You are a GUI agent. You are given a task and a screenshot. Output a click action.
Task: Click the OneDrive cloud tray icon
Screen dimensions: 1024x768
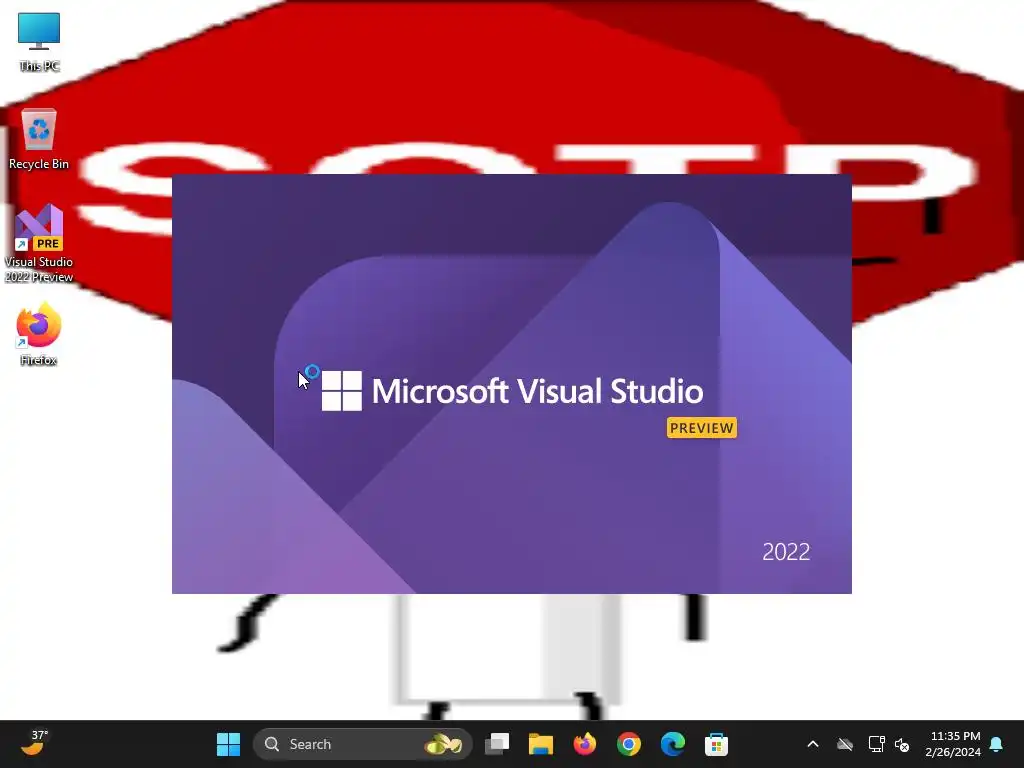pos(845,744)
